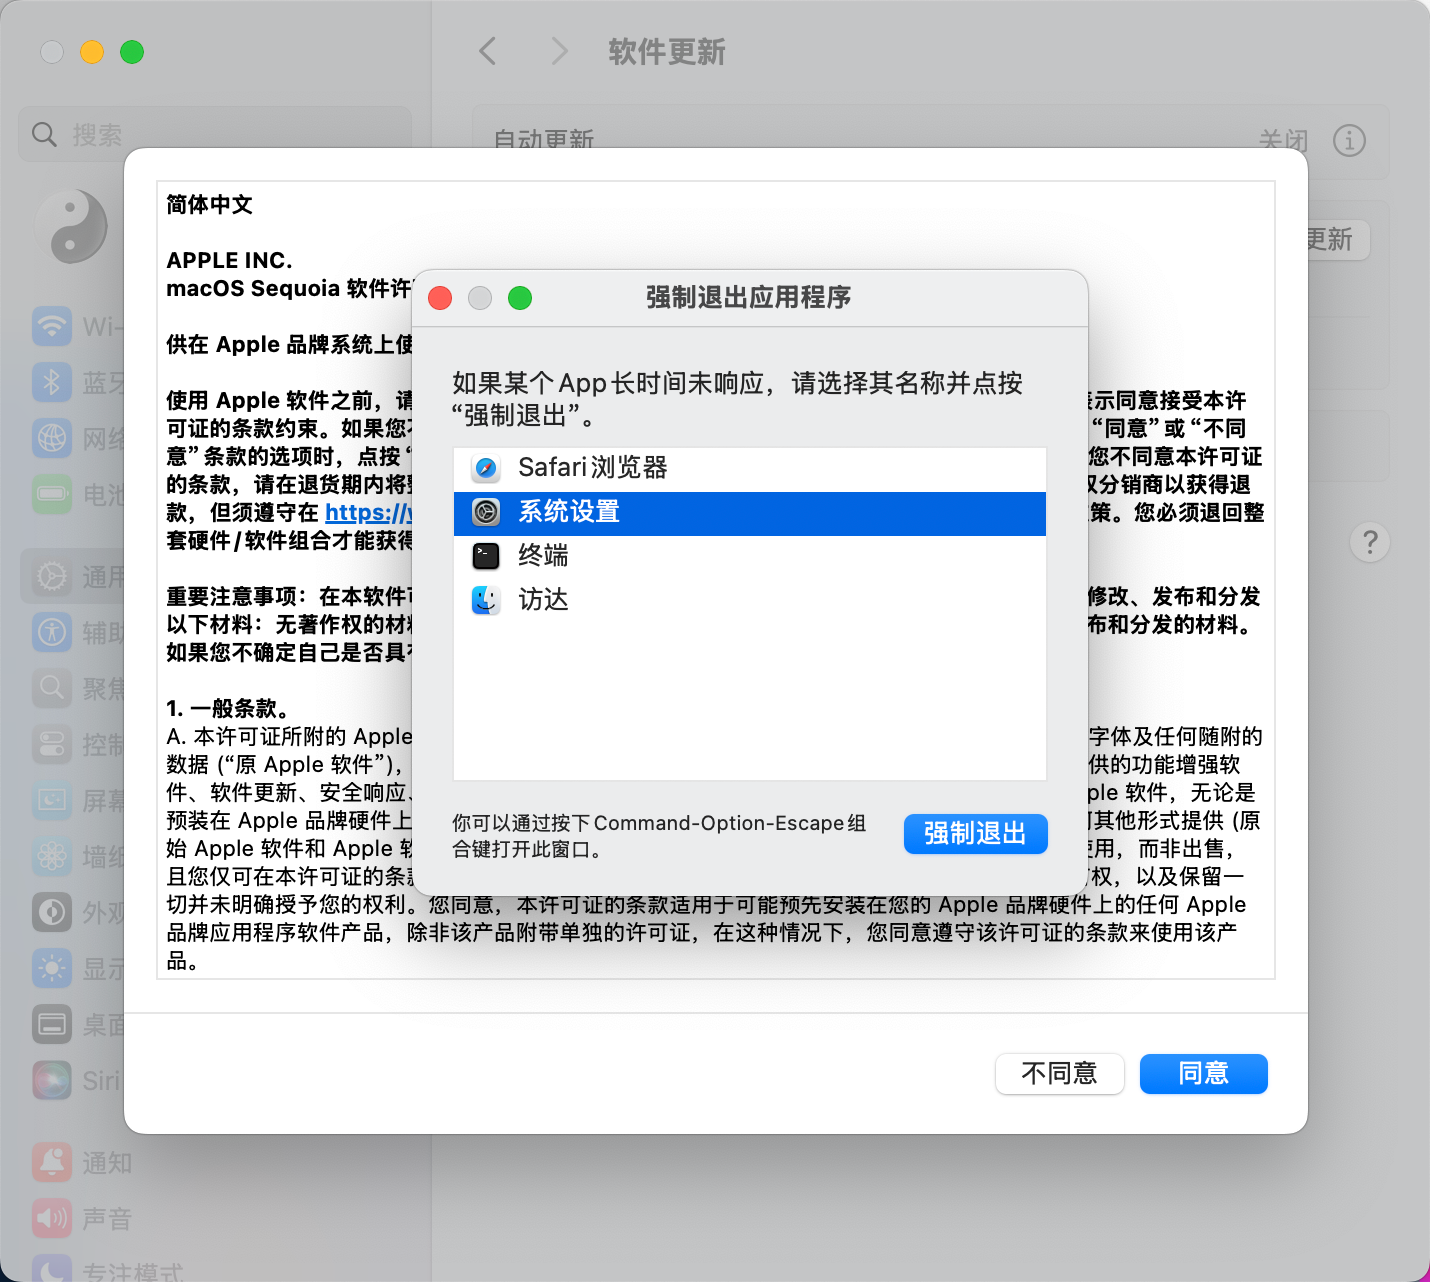Open the Network globe icon in sidebar
This screenshot has width=1430, height=1282.
(x=52, y=438)
